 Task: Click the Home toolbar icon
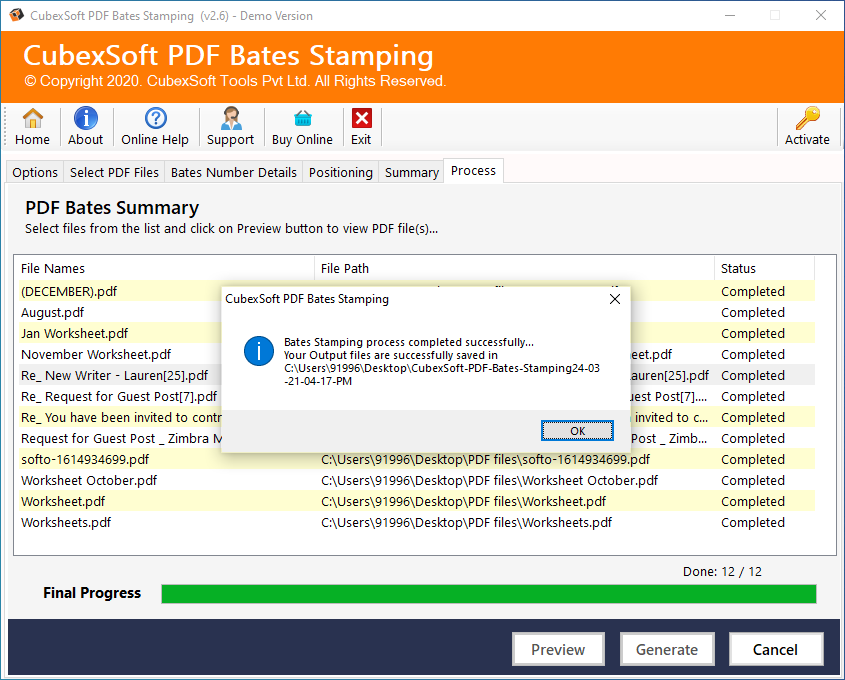pyautogui.click(x=32, y=120)
